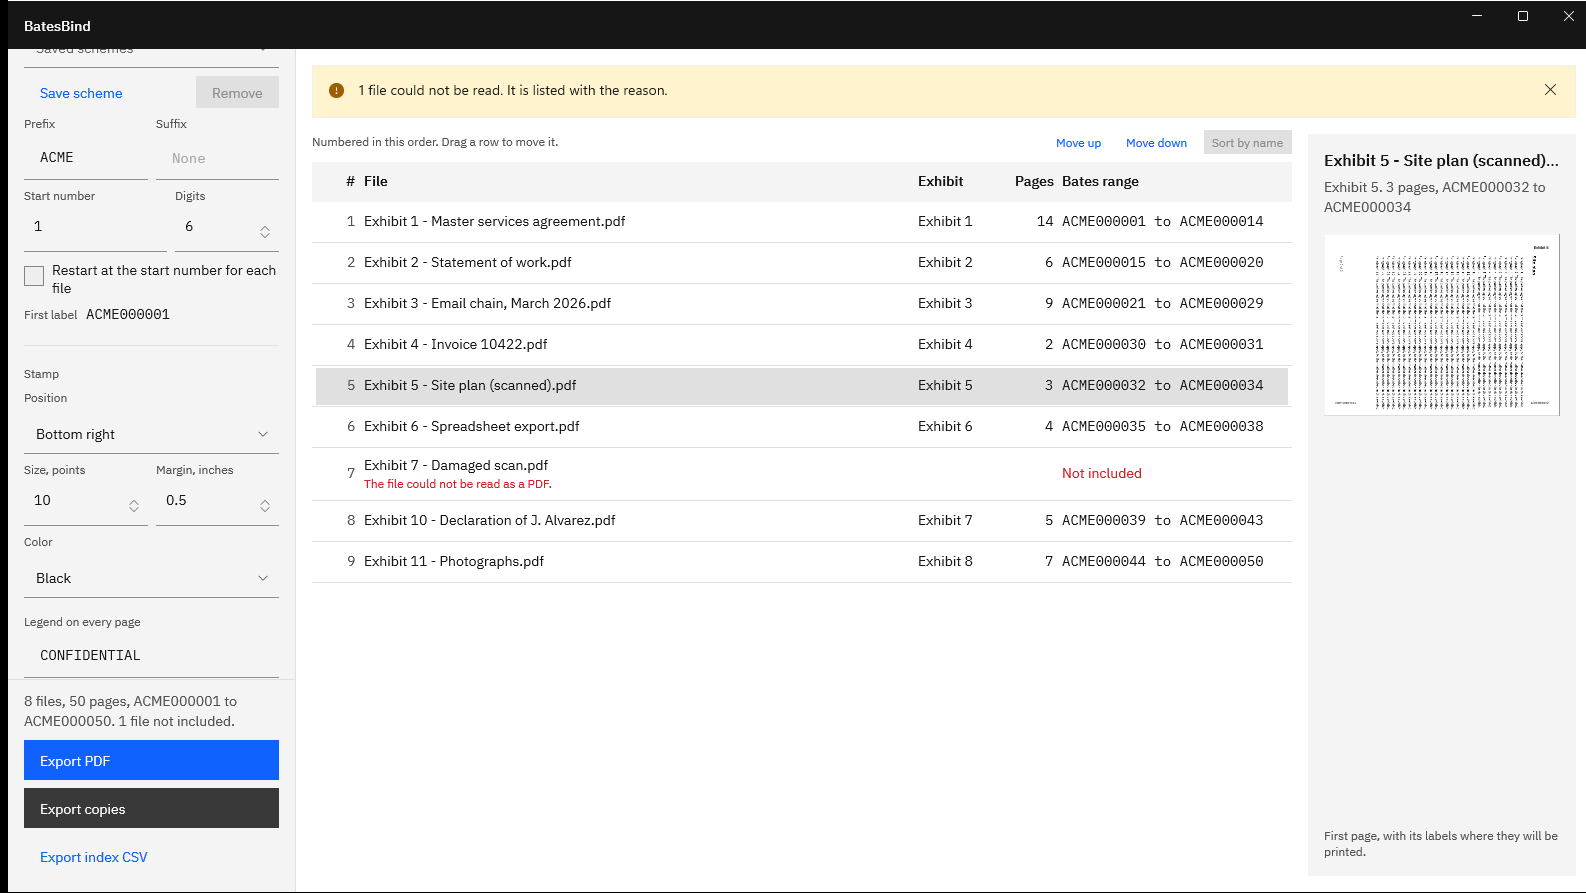The height and width of the screenshot is (893, 1586).
Task: Focus the Start number field
Action: click(x=95, y=229)
